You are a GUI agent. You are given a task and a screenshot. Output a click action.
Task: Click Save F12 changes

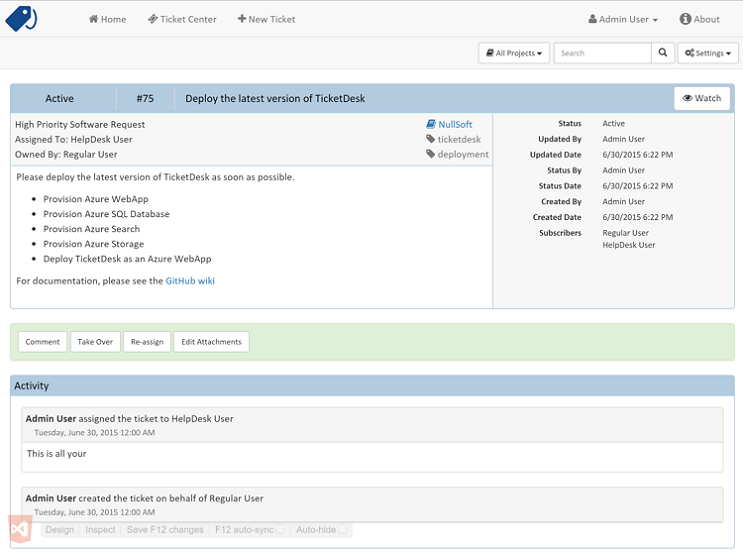coord(165,530)
